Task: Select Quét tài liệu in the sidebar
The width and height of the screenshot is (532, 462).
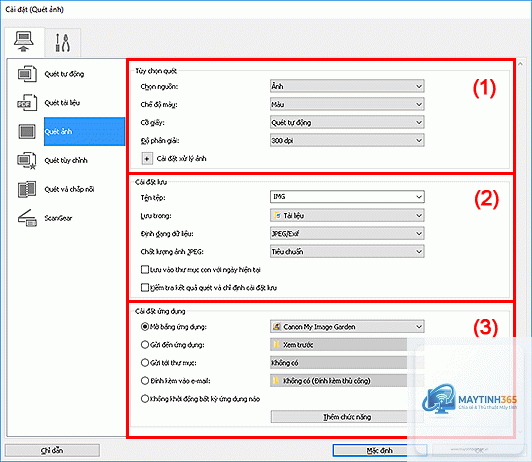Action: (x=62, y=102)
